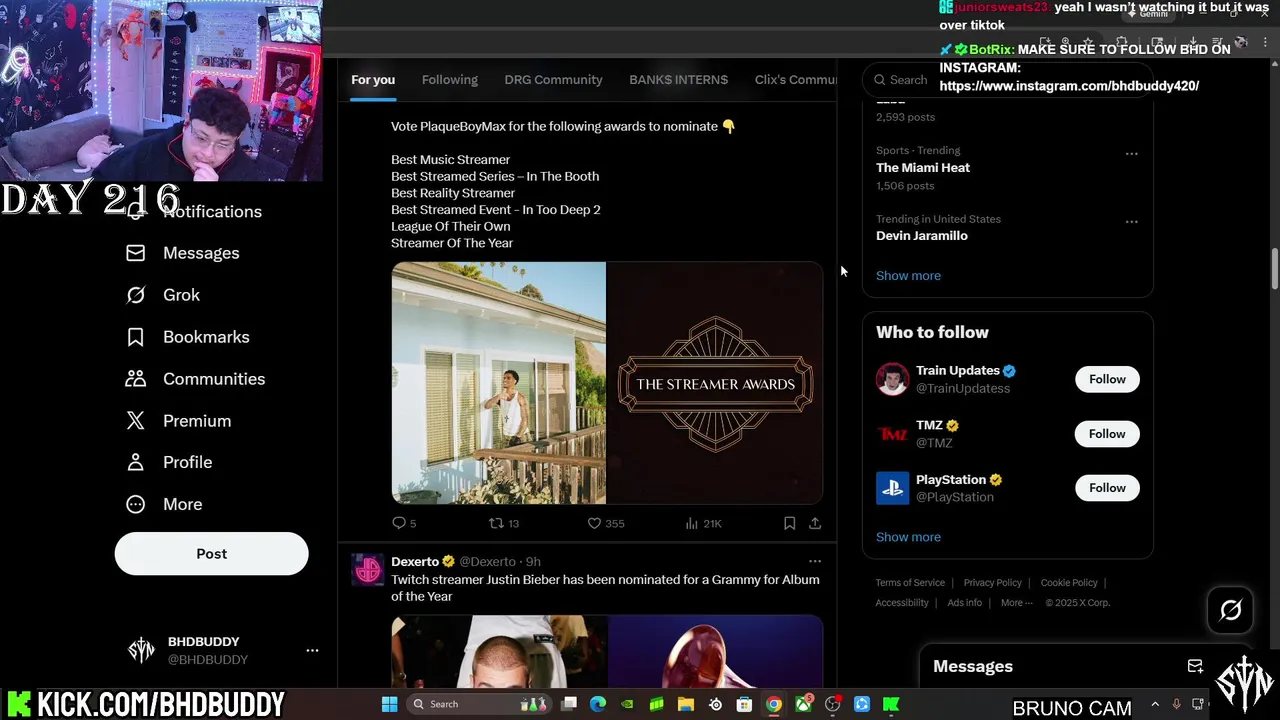This screenshot has height=720, width=1280.
Task: Open Ads info footer link
Action: coord(964,603)
